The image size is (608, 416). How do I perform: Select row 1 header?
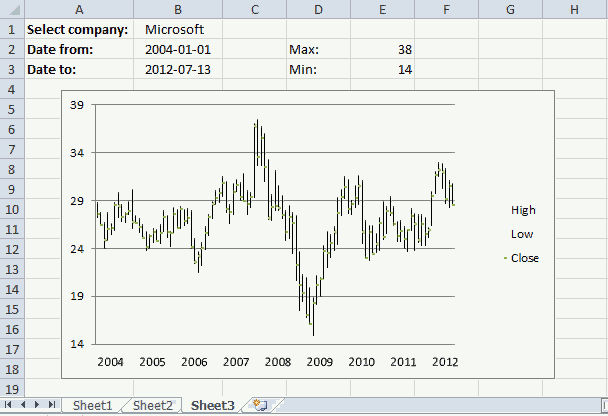[12, 29]
